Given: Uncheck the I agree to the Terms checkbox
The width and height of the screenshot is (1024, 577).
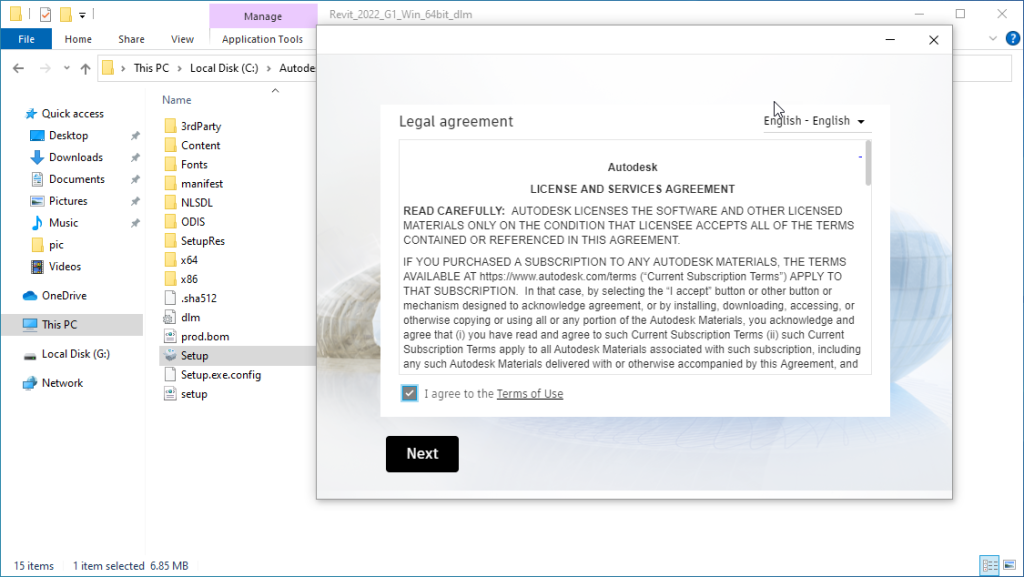Looking at the screenshot, I should [x=409, y=393].
